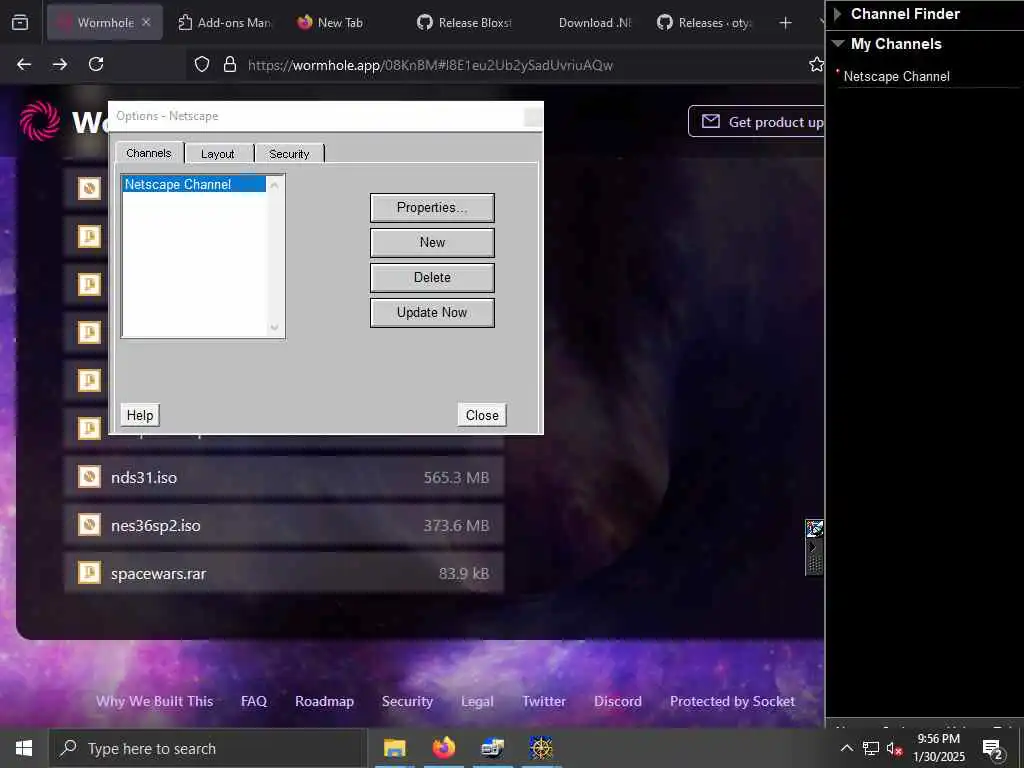Screen dimensions: 1024x768
Task: Click the Firefox taskbar icon
Action: click(444, 748)
